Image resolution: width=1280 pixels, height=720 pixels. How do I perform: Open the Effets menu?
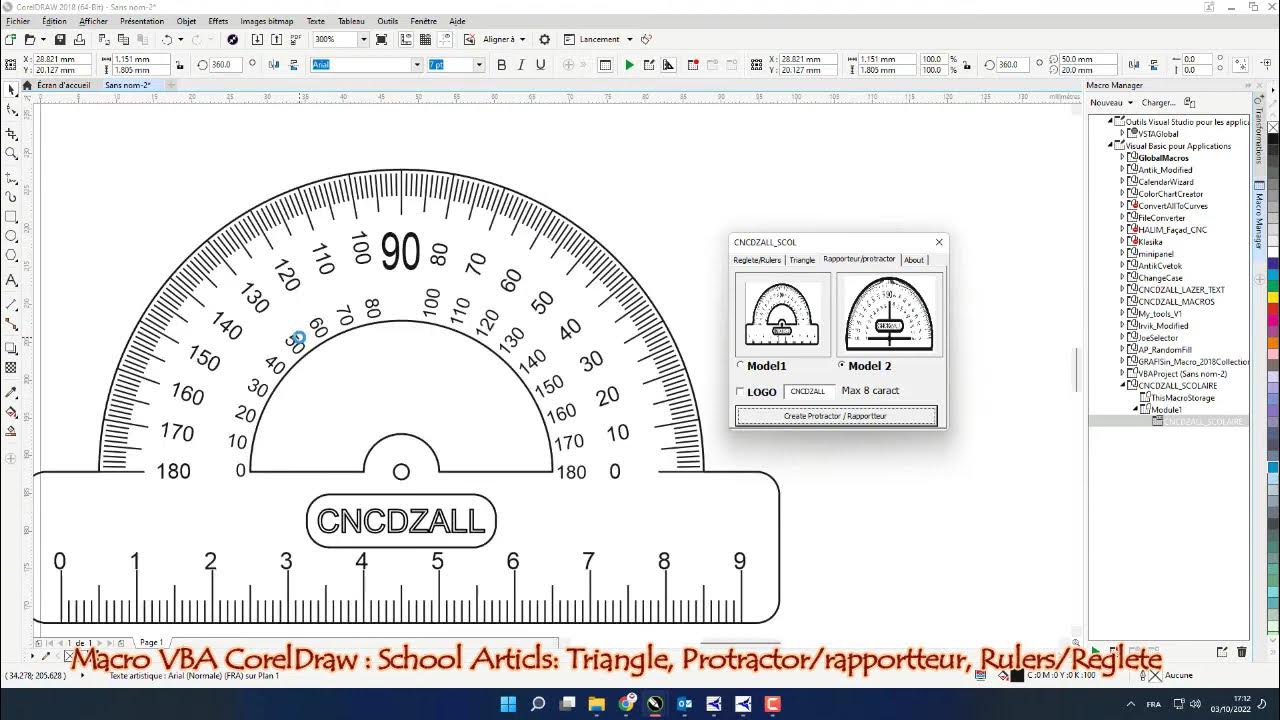click(x=218, y=21)
